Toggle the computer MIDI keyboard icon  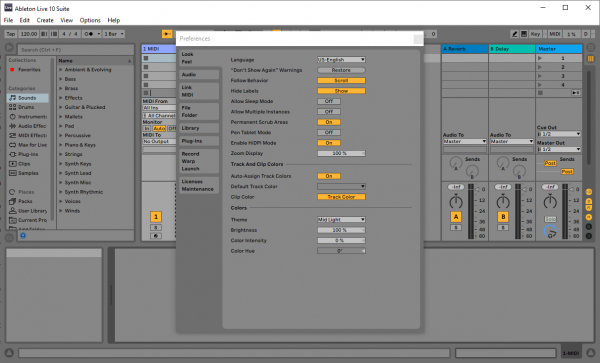[x=524, y=34]
